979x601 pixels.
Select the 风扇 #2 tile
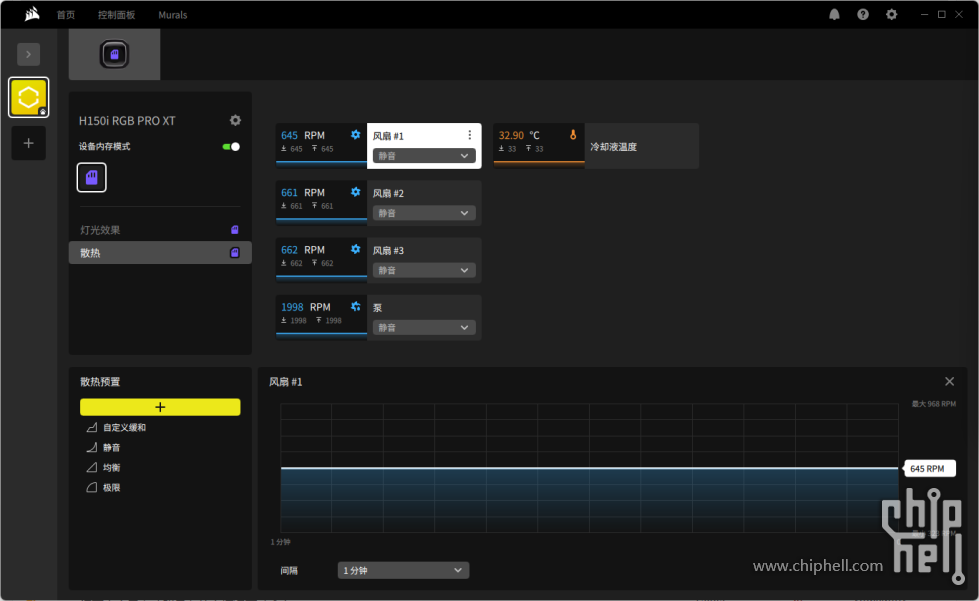tap(378, 203)
